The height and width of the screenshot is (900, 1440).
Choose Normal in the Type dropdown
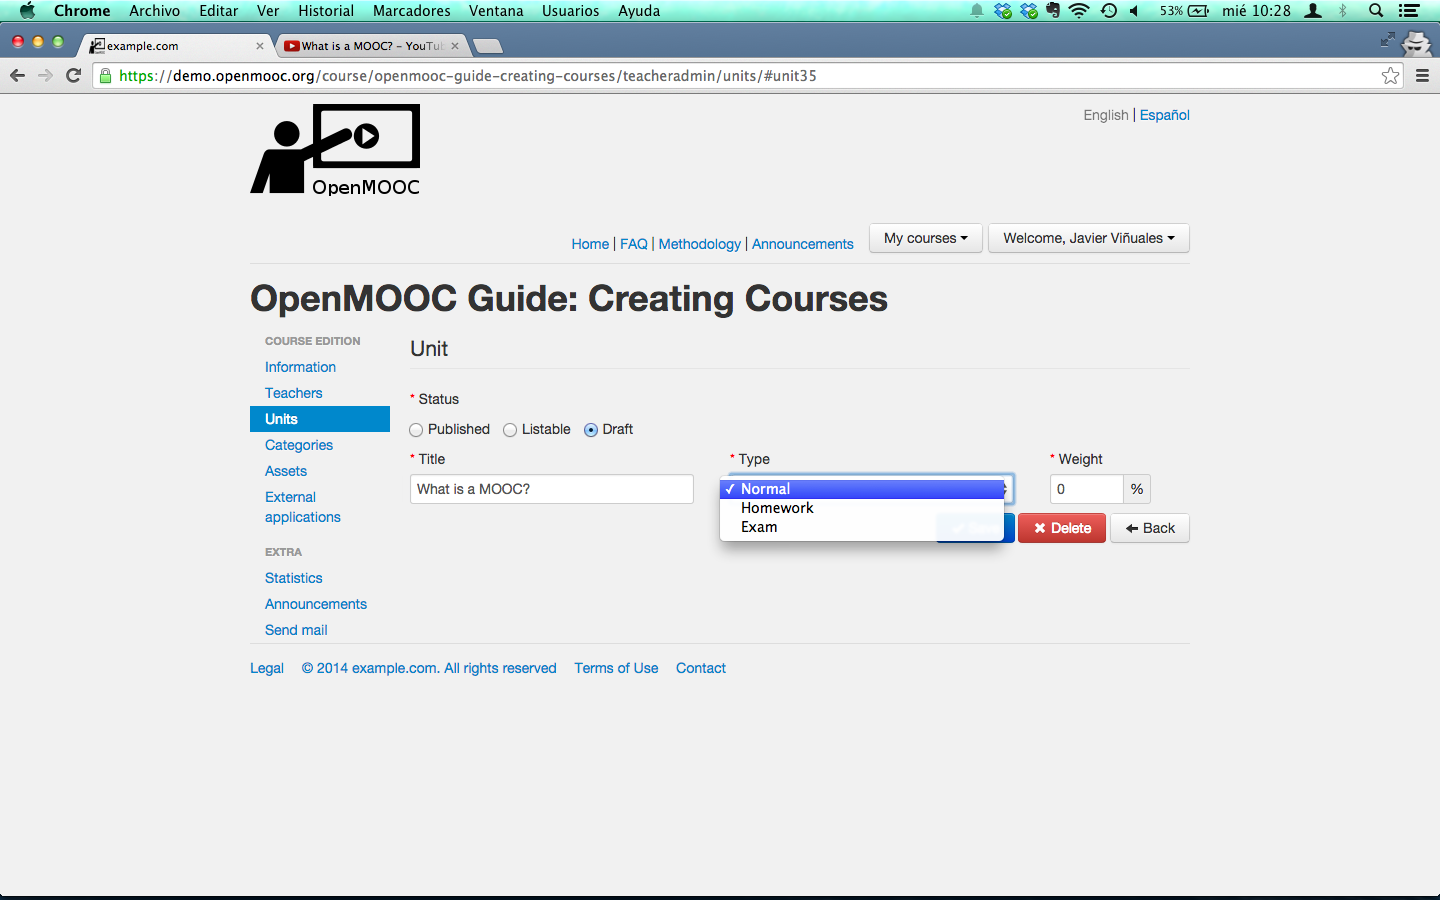[862, 489]
